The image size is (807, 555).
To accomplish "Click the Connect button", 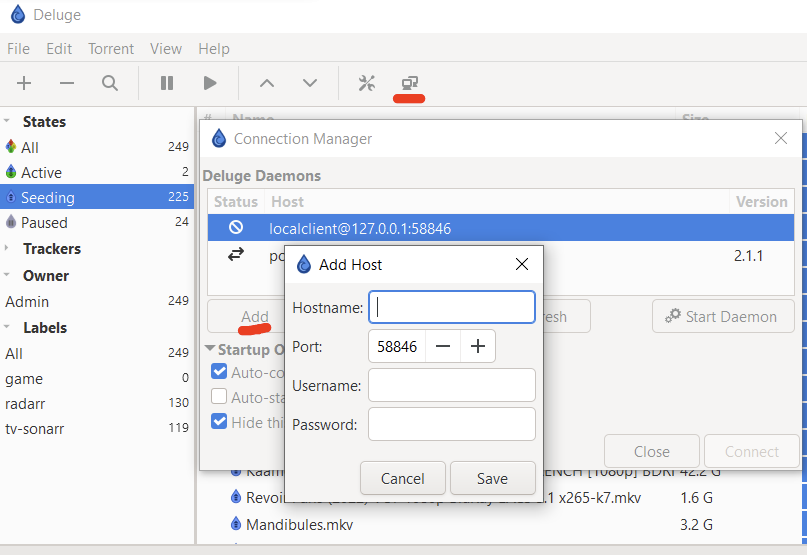I will point(751,451).
